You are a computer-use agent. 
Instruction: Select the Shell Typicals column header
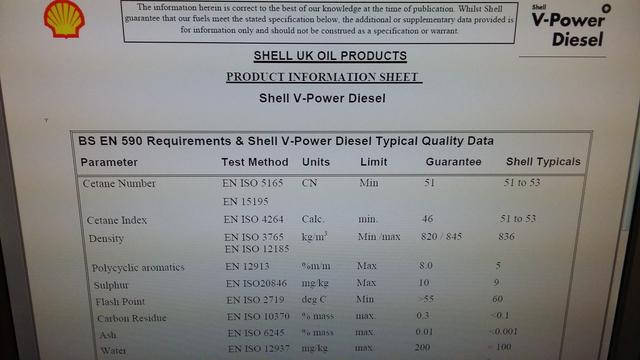tap(543, 162)
